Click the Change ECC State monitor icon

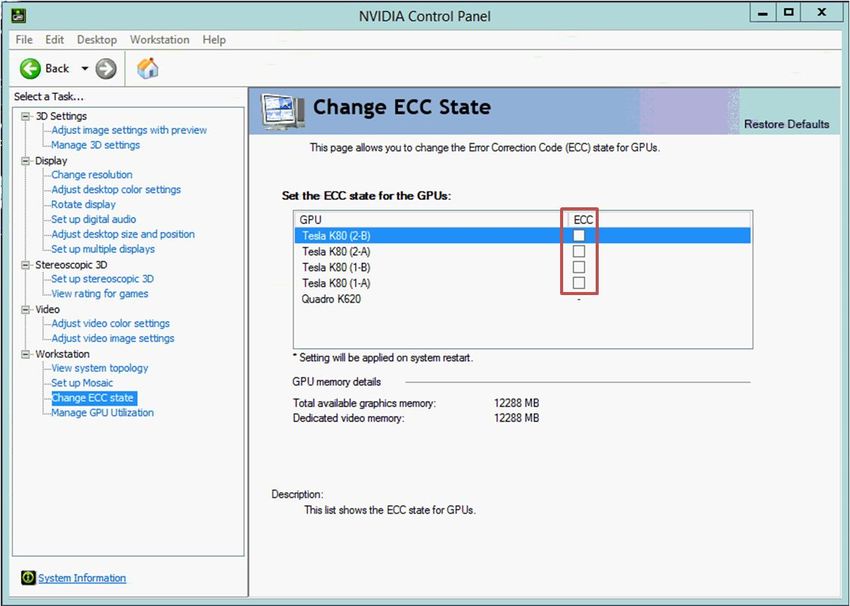[282, 111]
